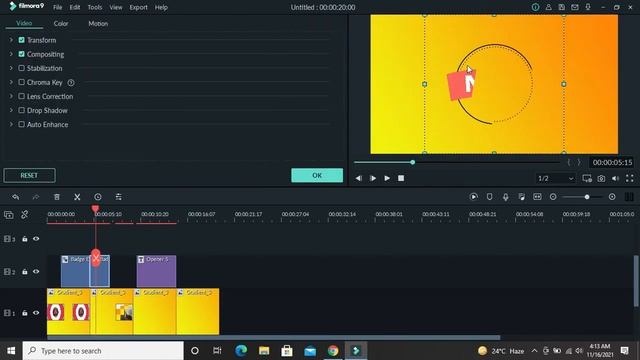The height and width of the screenshot is (360, 640).
Task: Expand the Auto Enhance section arrow
Action: click(x=11, y=124)
